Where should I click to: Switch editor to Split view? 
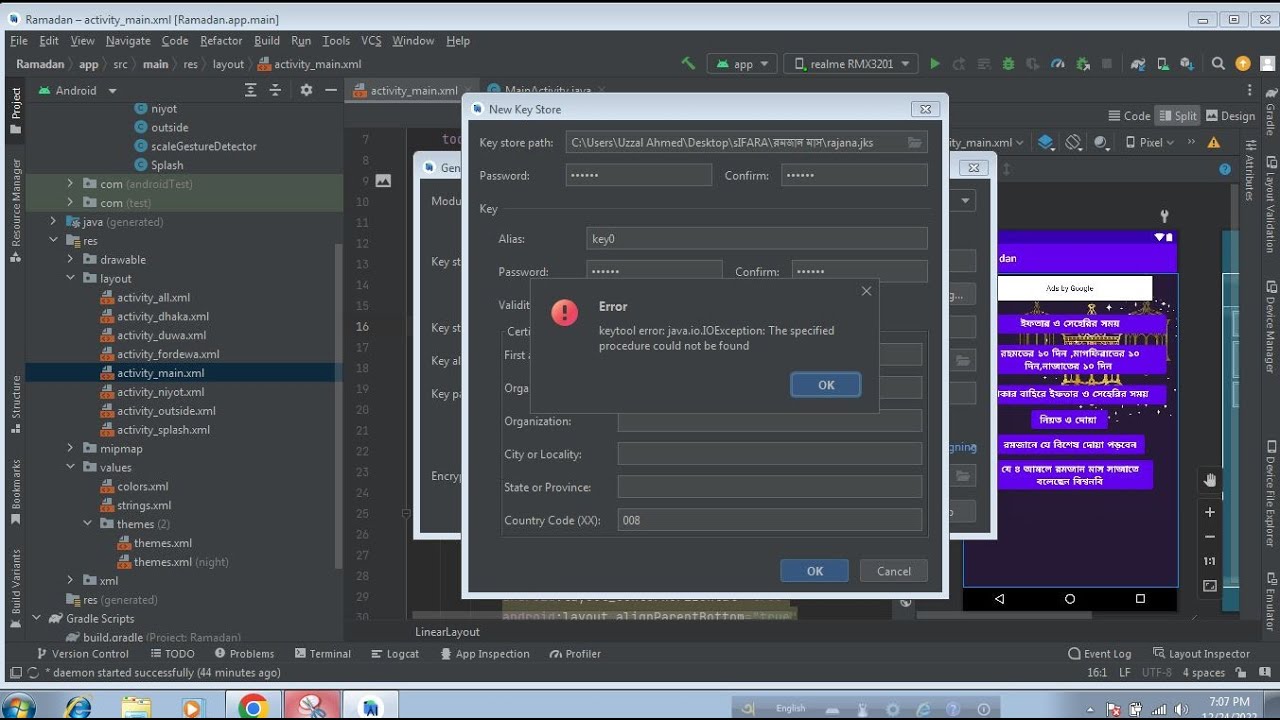1178,116
